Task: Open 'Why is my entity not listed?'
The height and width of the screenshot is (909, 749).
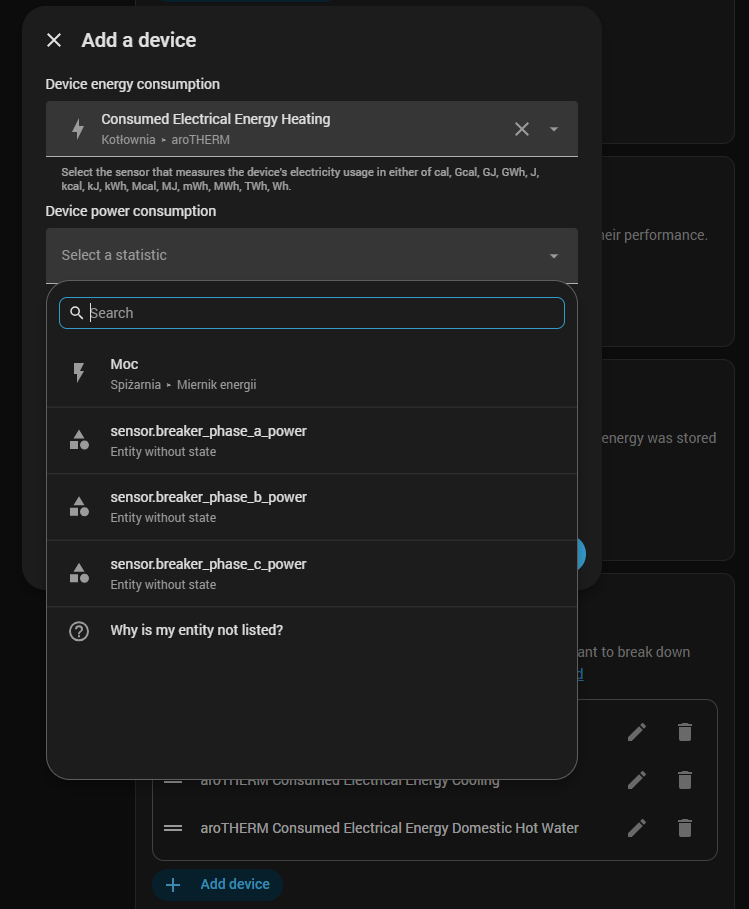Action: [x=197, y=631]
